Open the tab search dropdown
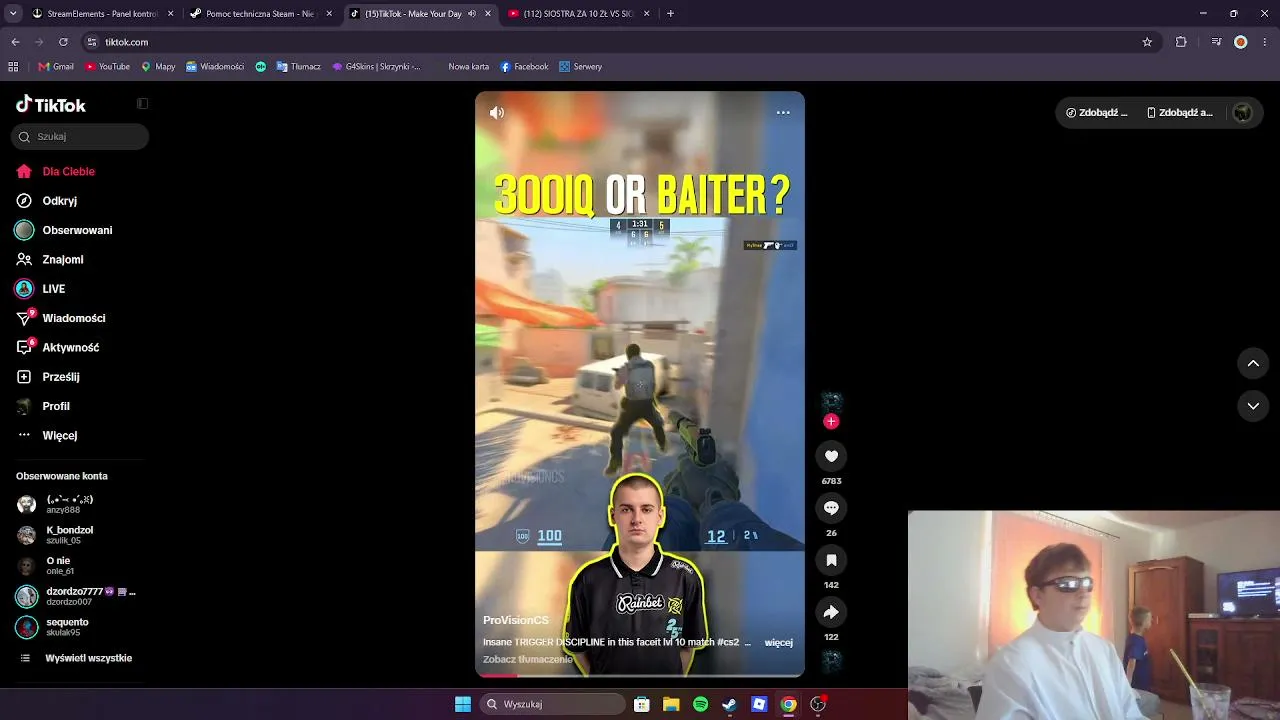This screenshot has height=720, width=1280. click(x=13, y=14)
